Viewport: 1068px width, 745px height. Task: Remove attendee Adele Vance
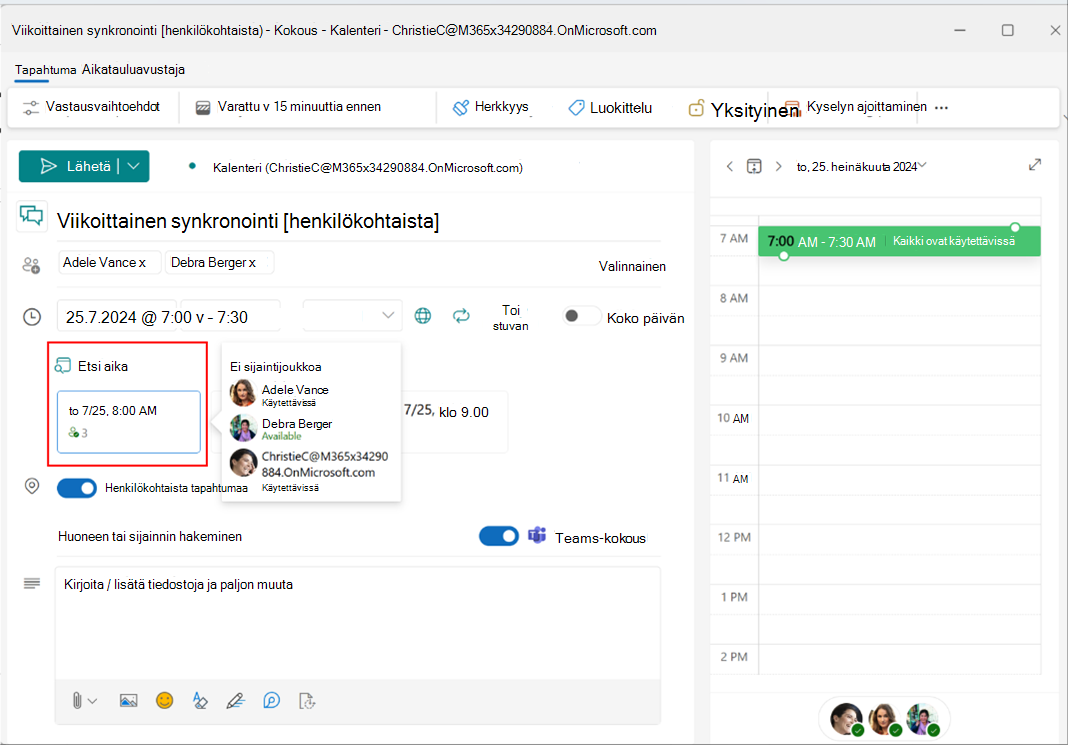click(142, 263)
